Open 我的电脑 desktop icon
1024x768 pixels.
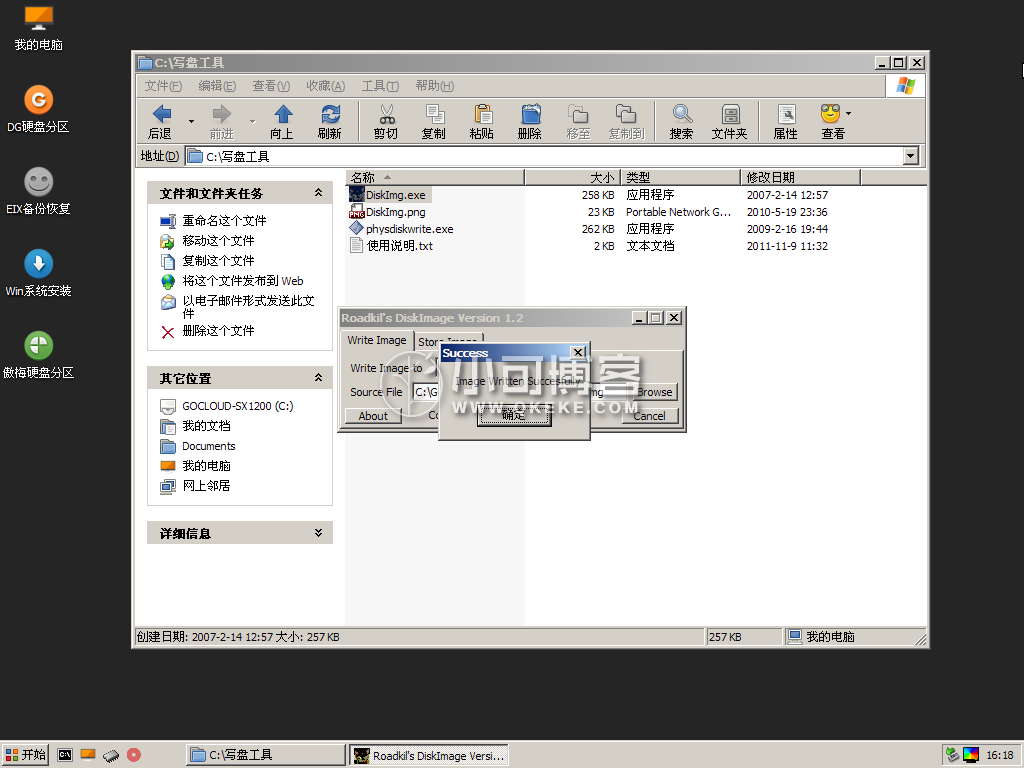pos(39,27)
